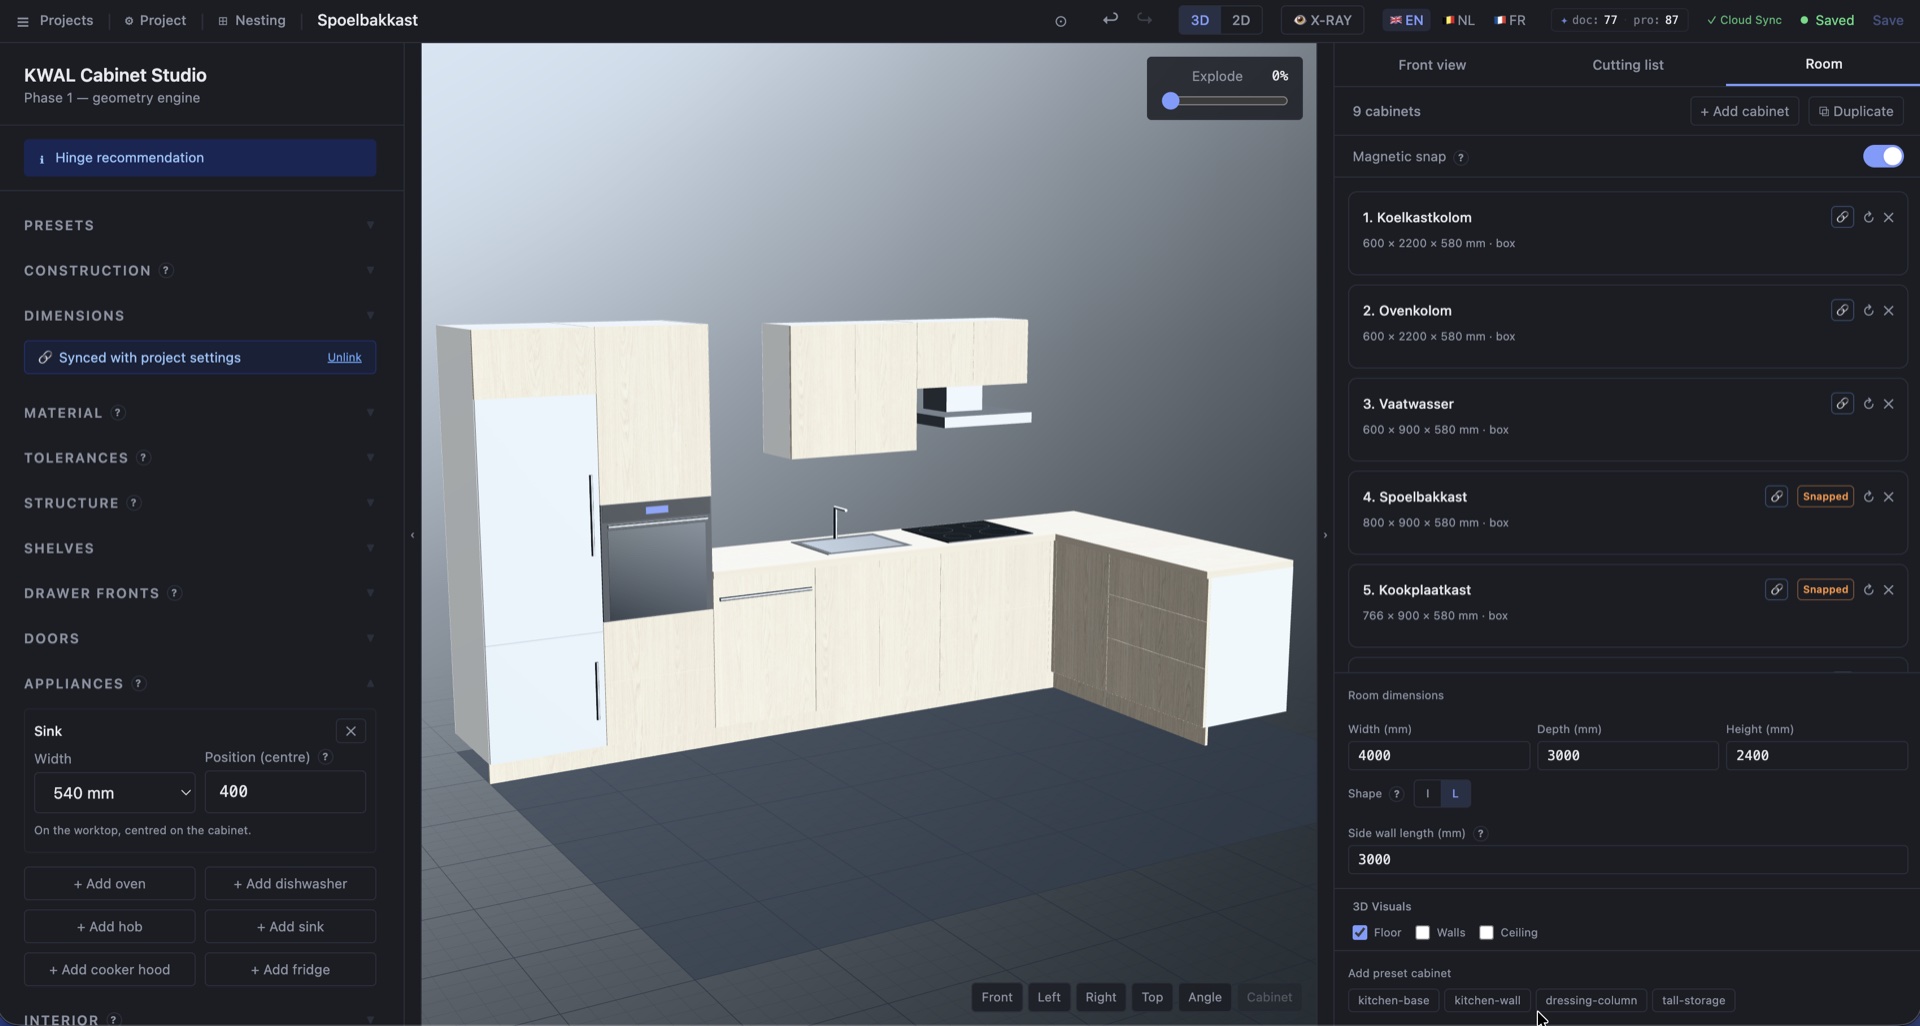
Task: Toggle the Magnetic snap switch
Action: 1883,156
